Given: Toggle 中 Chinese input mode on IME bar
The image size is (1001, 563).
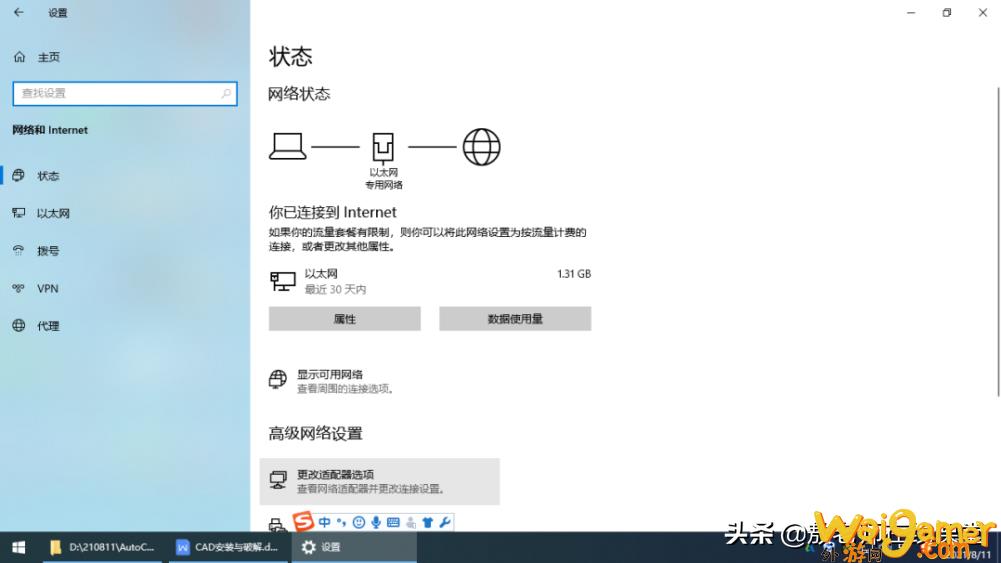Looking at the screenshot, I should tap(325, 522).
